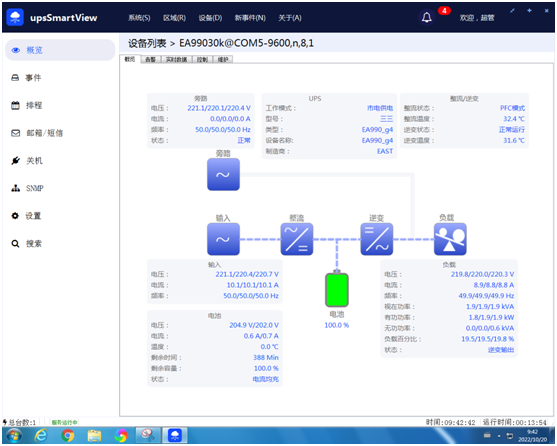The height and width of the screenshot is (446, 557).
Task: Click the green battery icon
Action: tap(336, 289)
